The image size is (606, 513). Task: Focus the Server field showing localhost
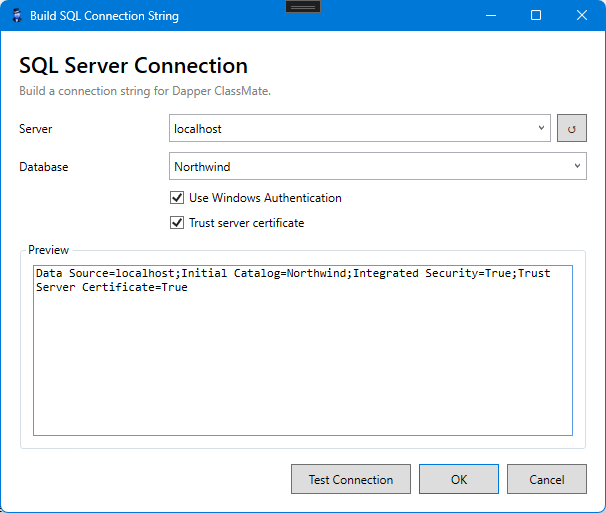[x=359, y=128]
